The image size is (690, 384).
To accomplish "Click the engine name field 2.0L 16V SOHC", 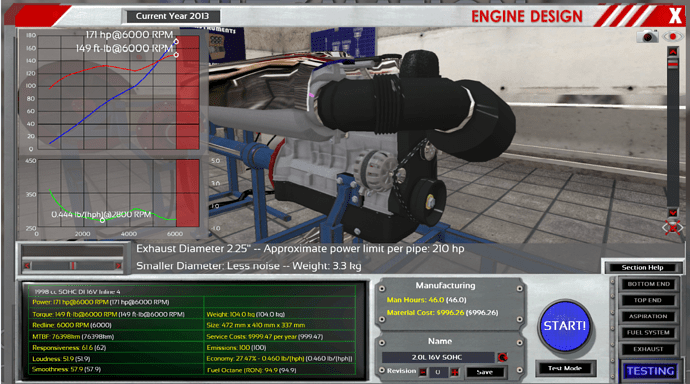I will 438,357.
